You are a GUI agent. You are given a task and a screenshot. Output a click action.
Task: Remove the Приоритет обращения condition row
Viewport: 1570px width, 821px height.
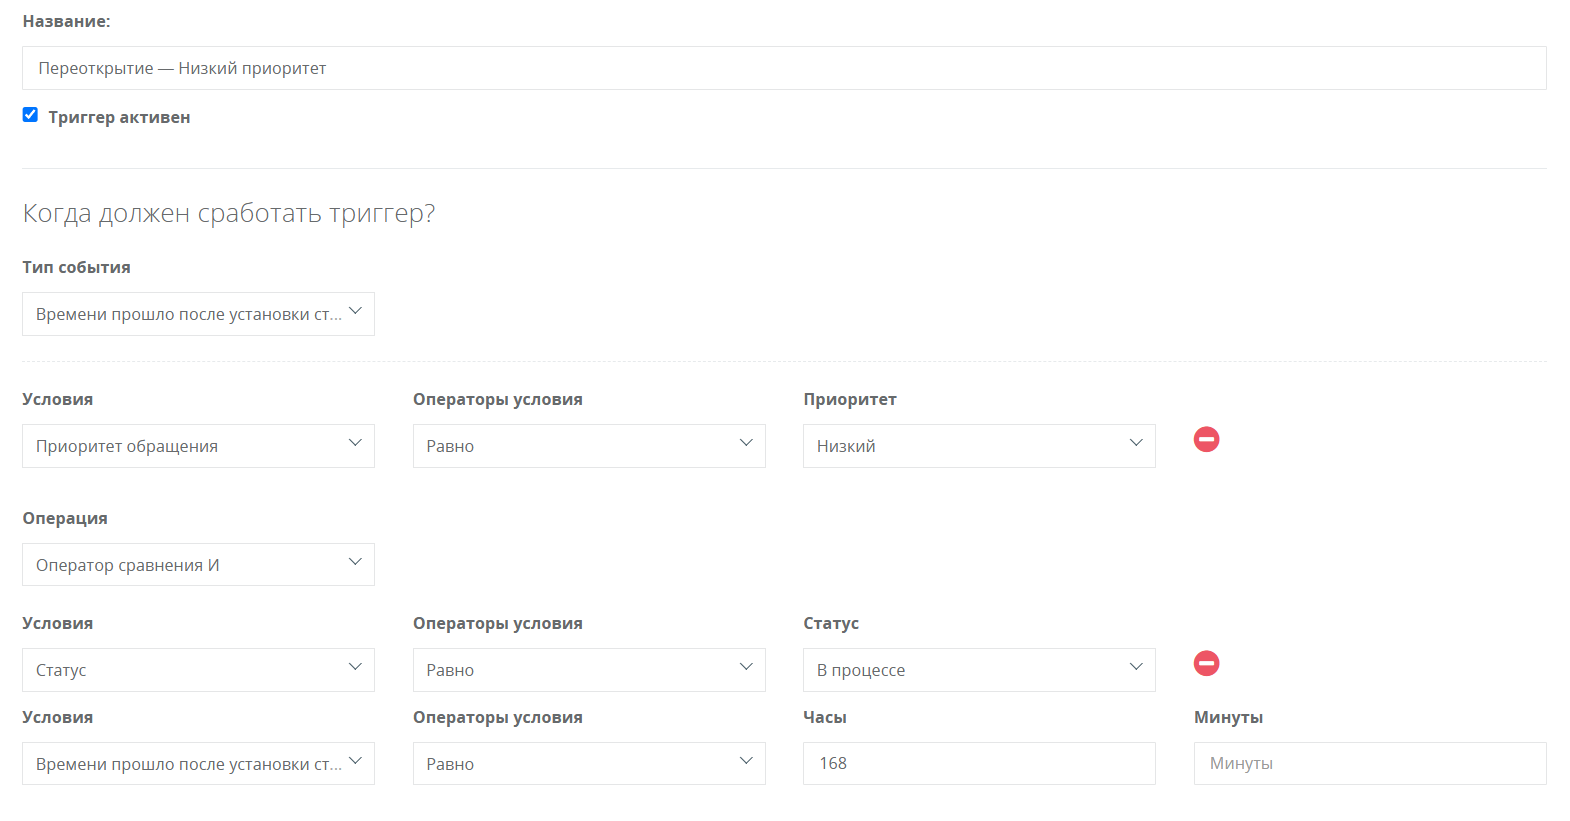point(1207,439)
